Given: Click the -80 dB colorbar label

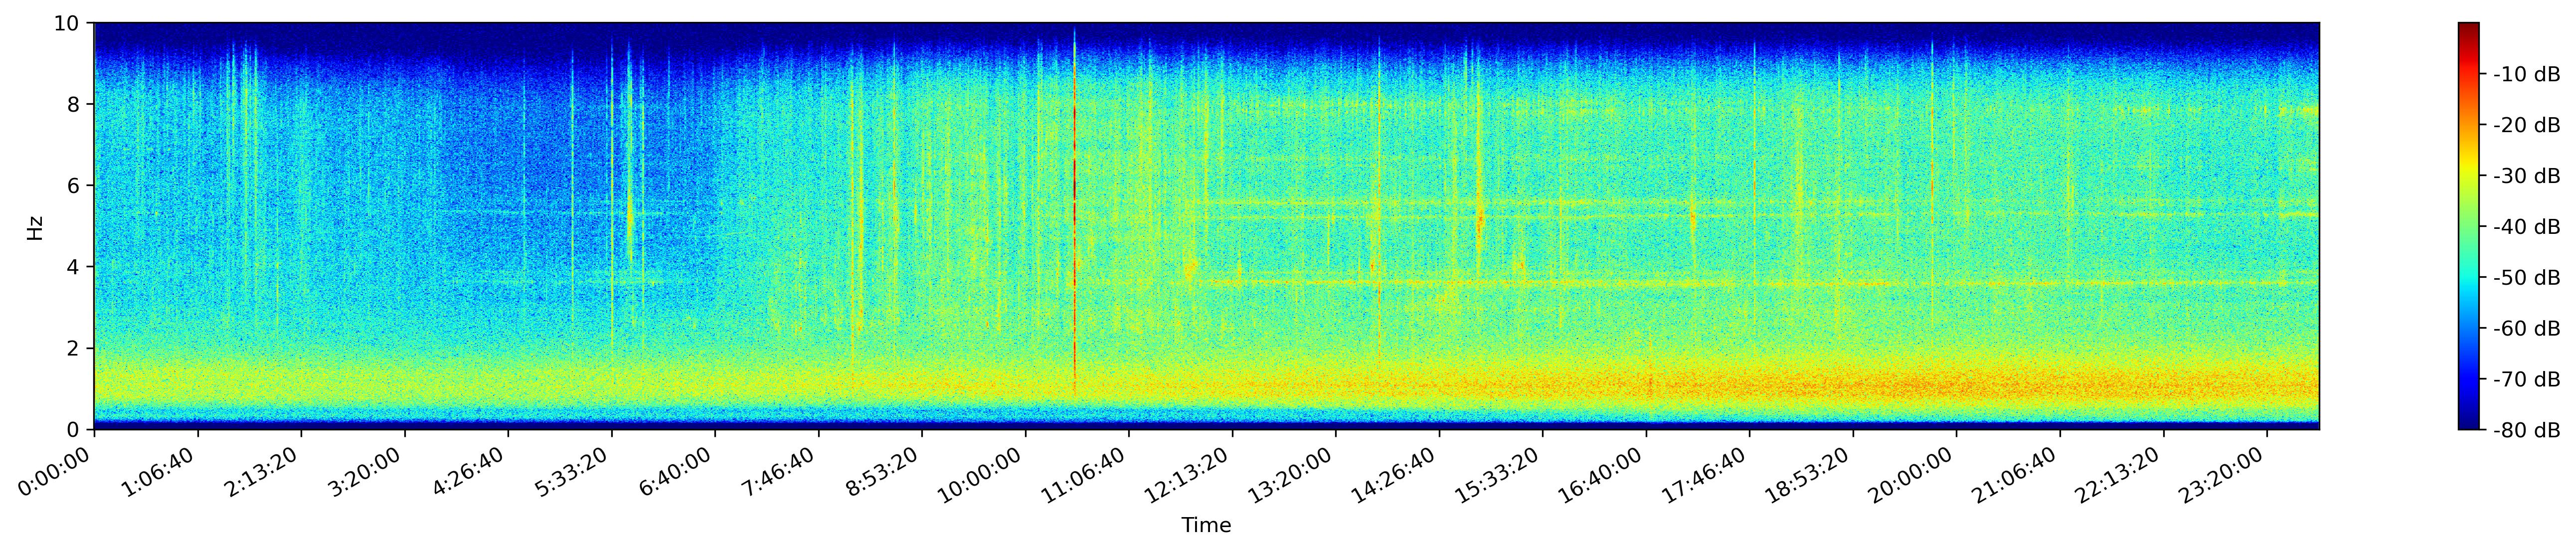Looking at the screenshot, I should [2526, 430].
